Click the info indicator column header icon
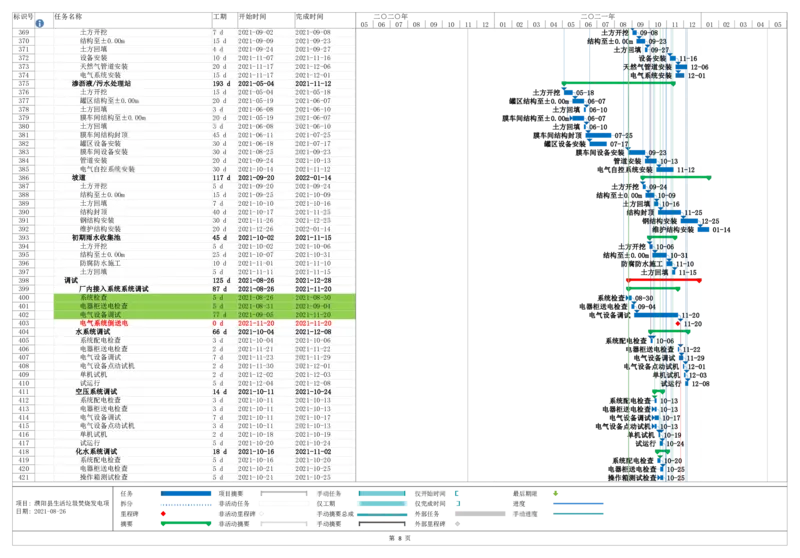 40,21
